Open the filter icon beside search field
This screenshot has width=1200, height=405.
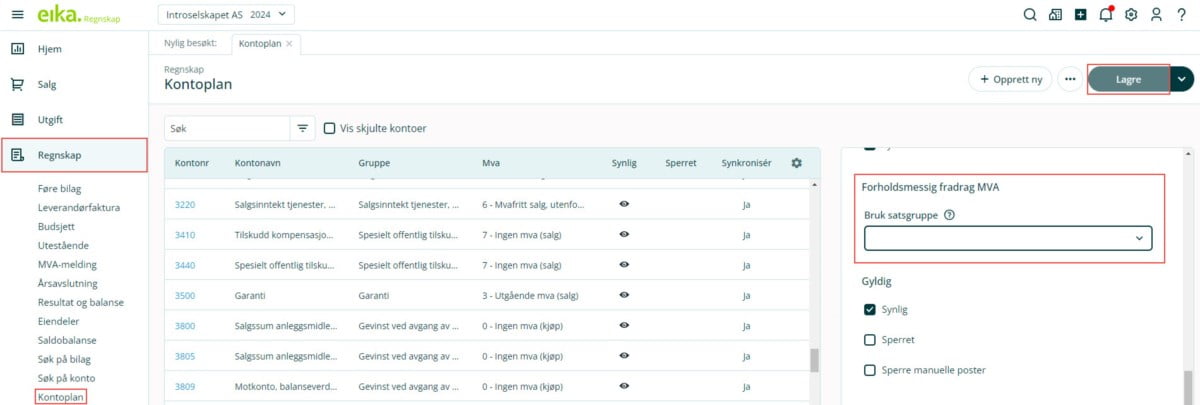tap(302, 129)
